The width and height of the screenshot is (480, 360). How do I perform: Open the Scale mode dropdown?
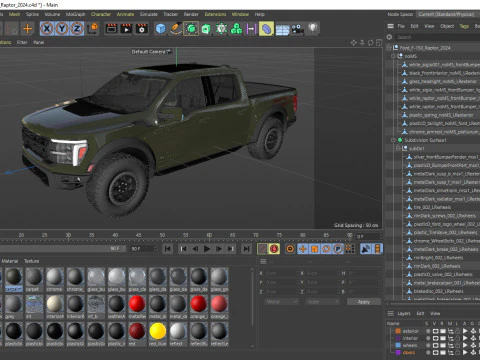(322, 302)
